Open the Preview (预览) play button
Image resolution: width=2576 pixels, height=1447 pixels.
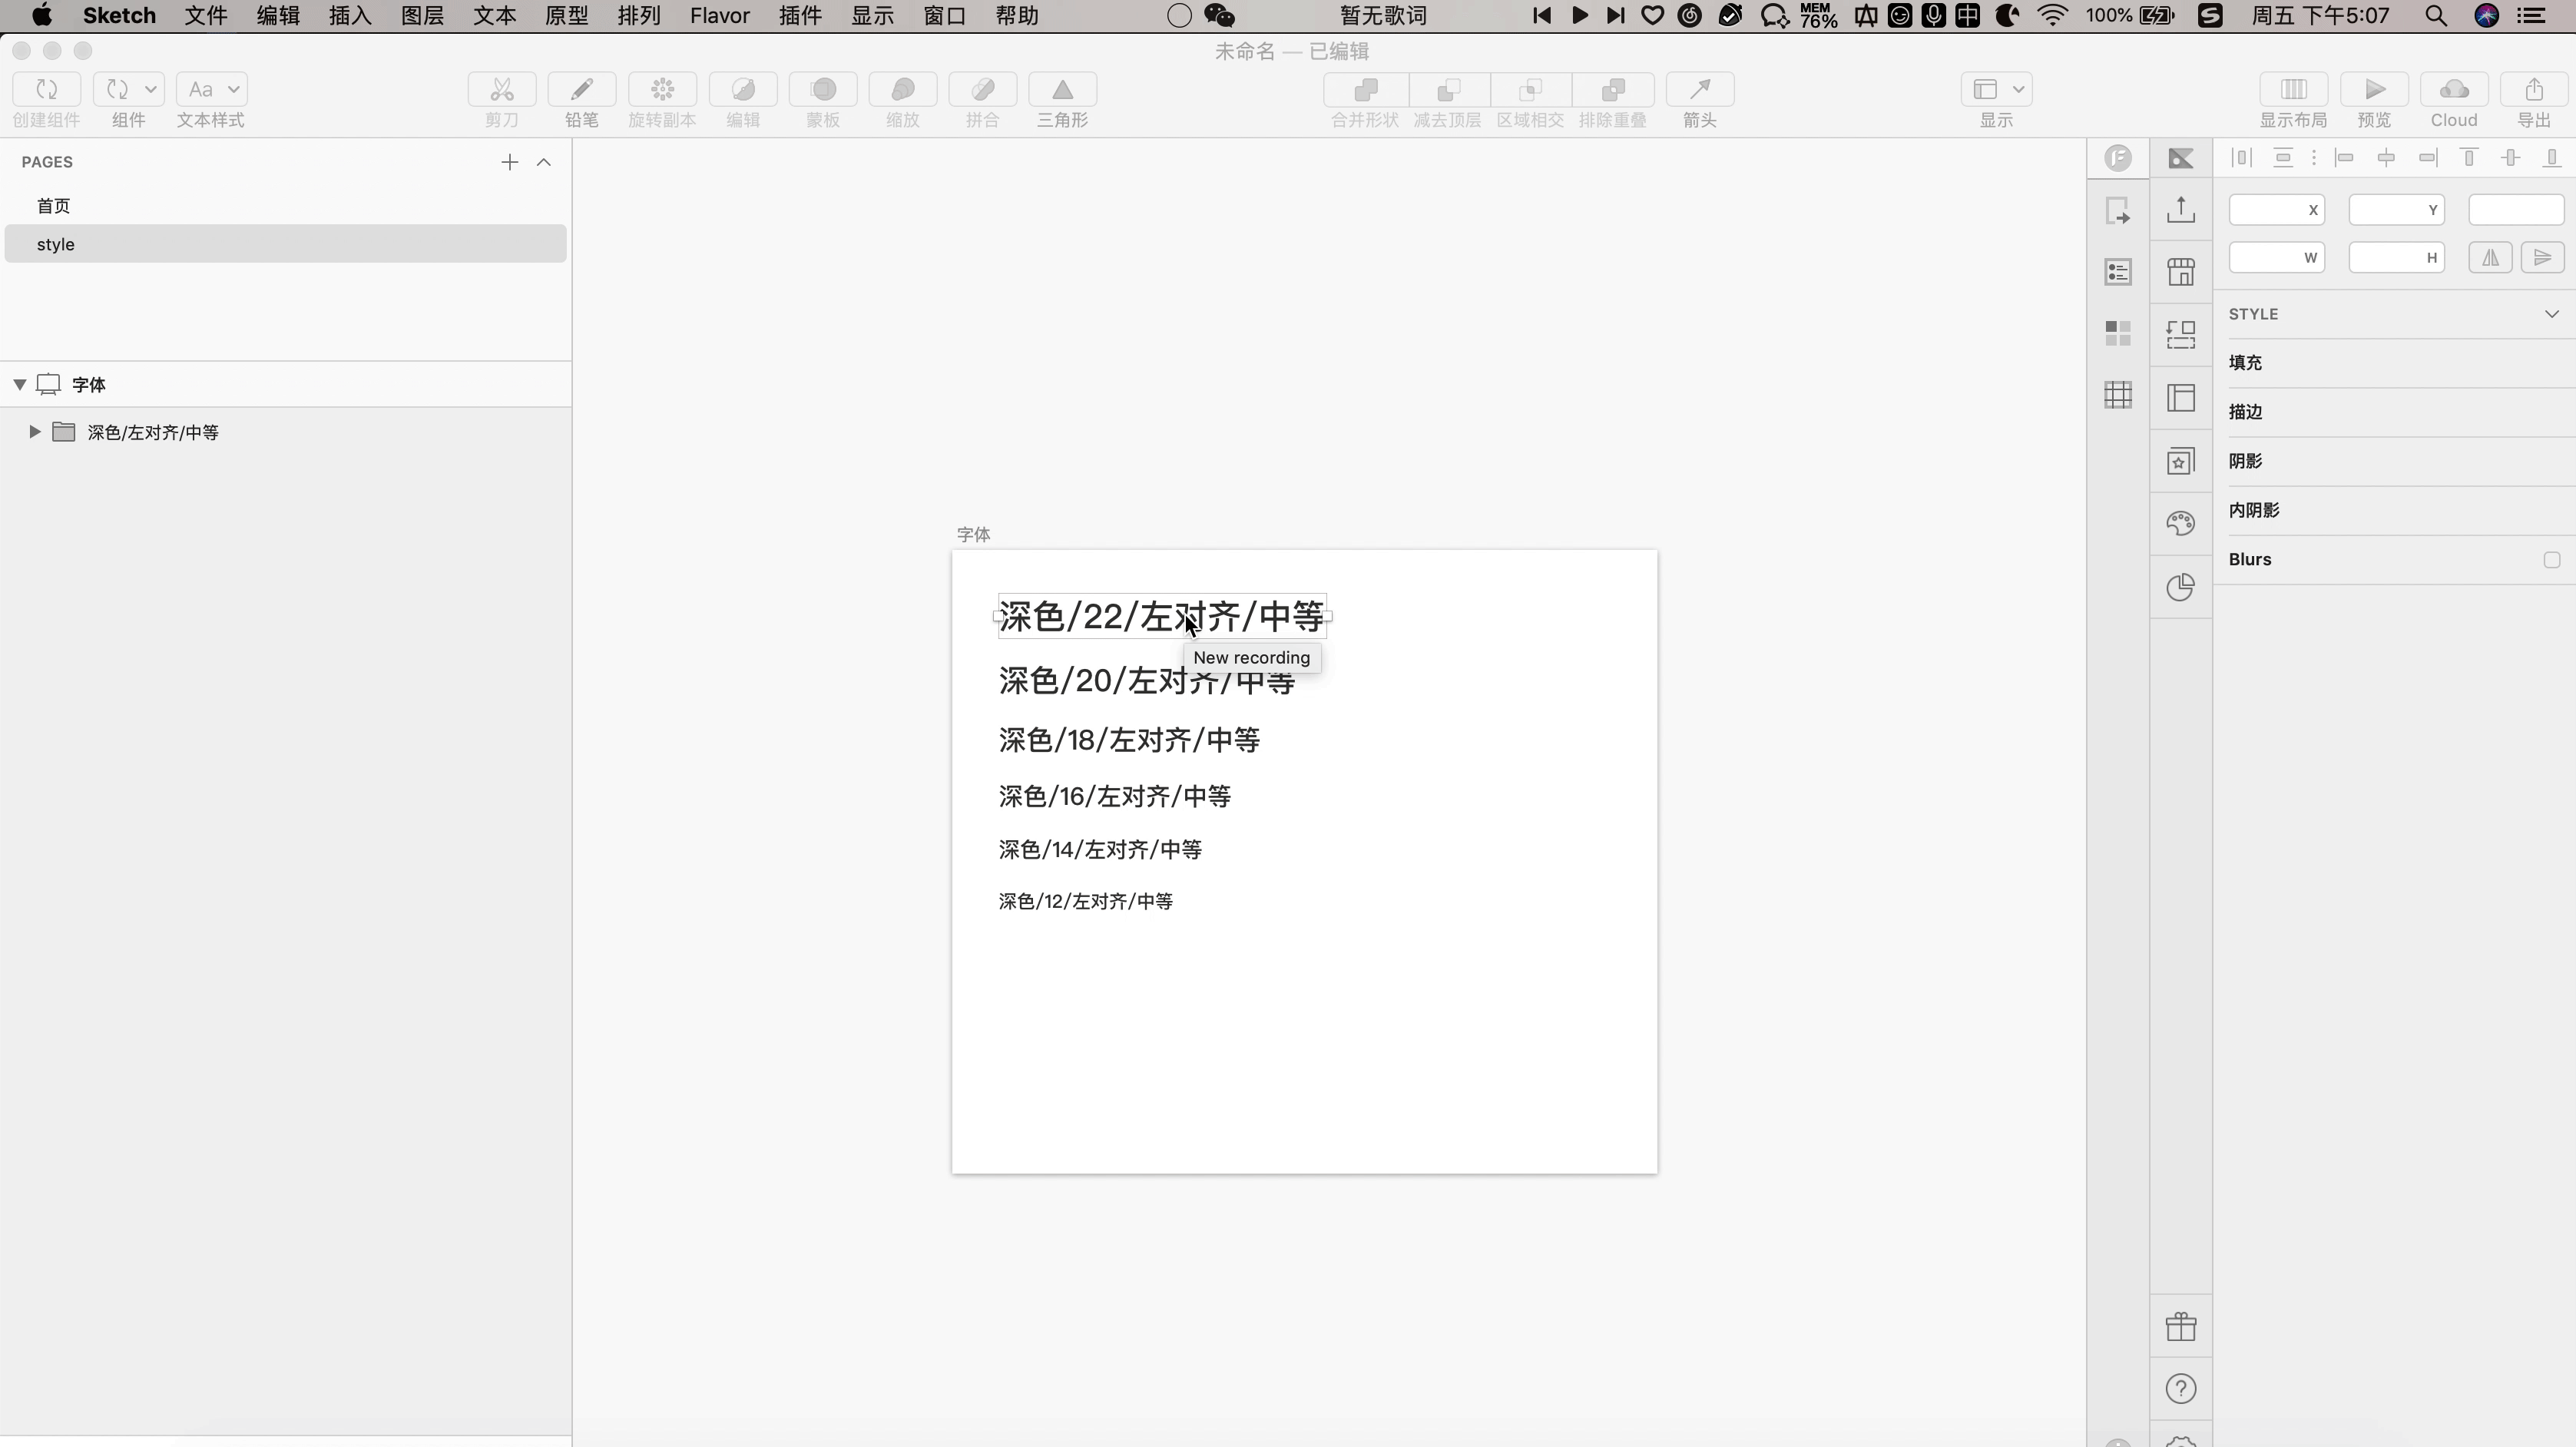(x=2373, y=90)
